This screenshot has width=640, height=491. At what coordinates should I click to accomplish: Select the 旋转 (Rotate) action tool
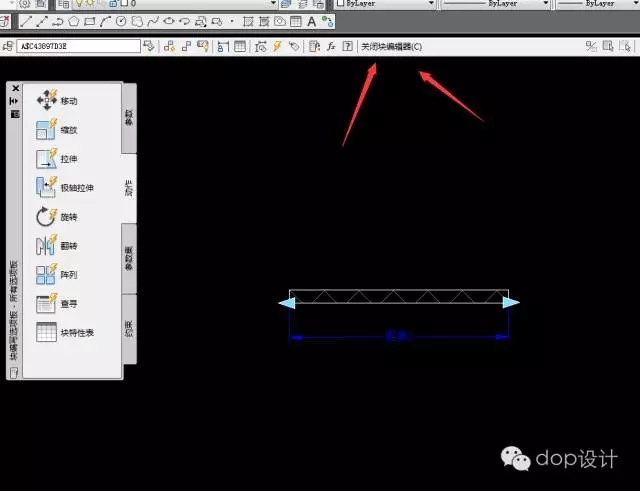(49, 216)
